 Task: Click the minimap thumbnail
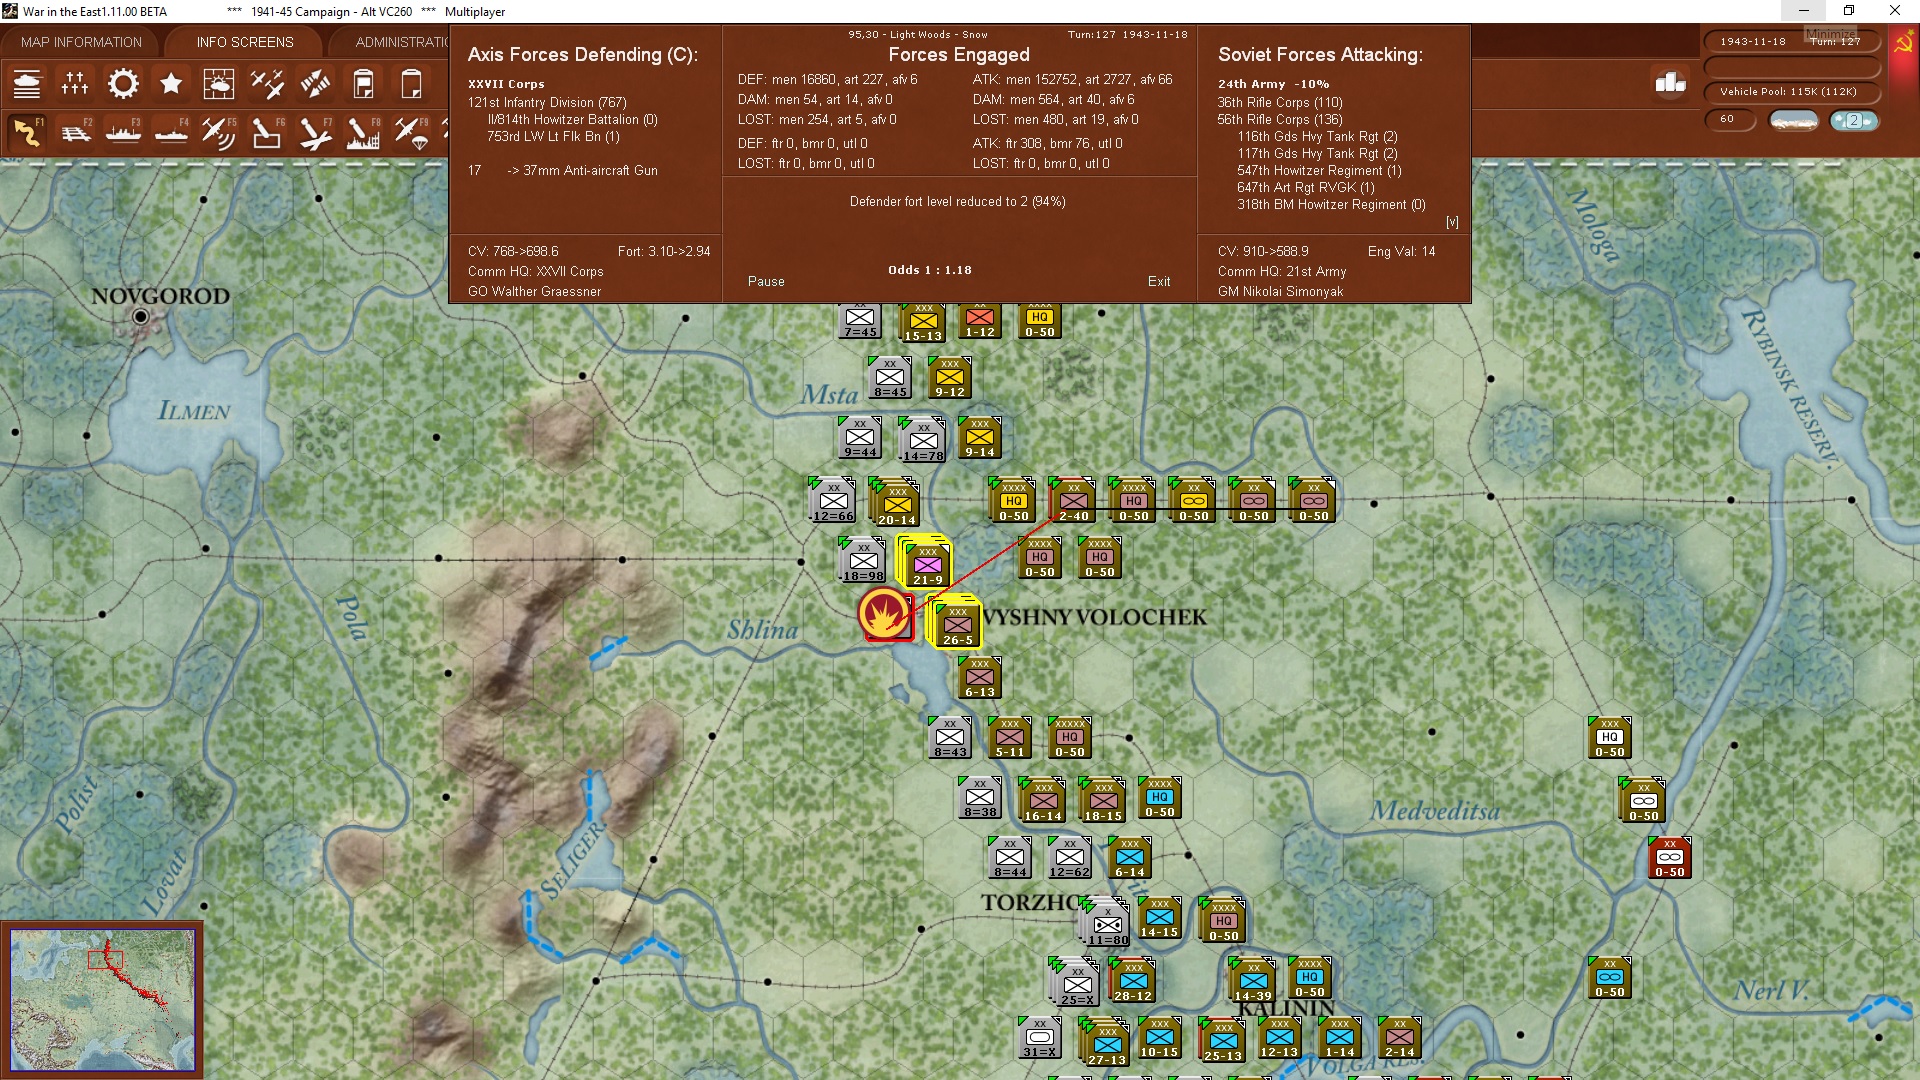point(102,999)
